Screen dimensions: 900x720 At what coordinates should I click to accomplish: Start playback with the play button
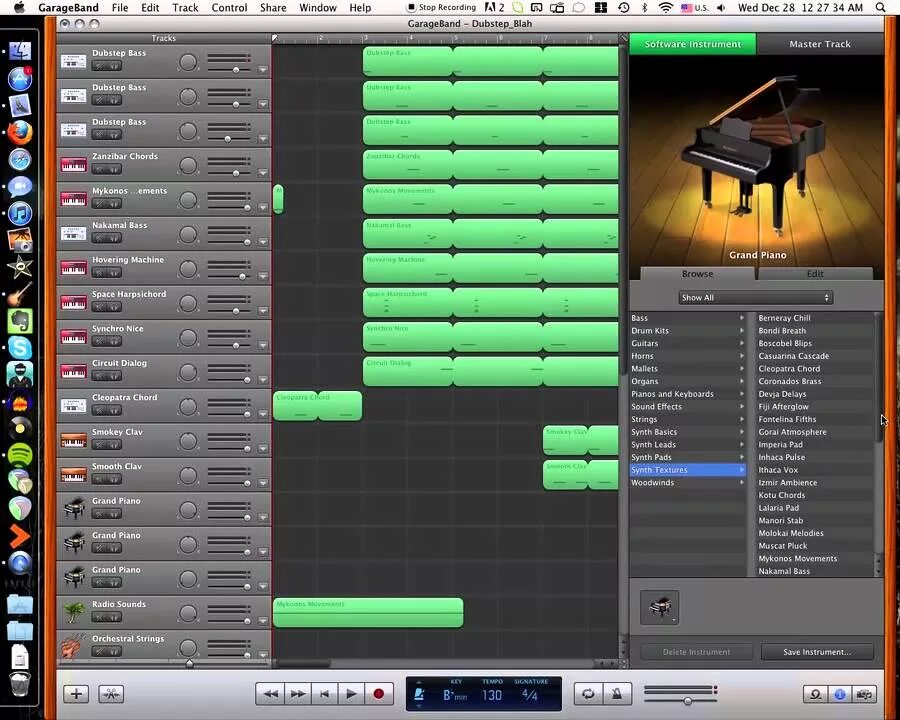point(351,694)
